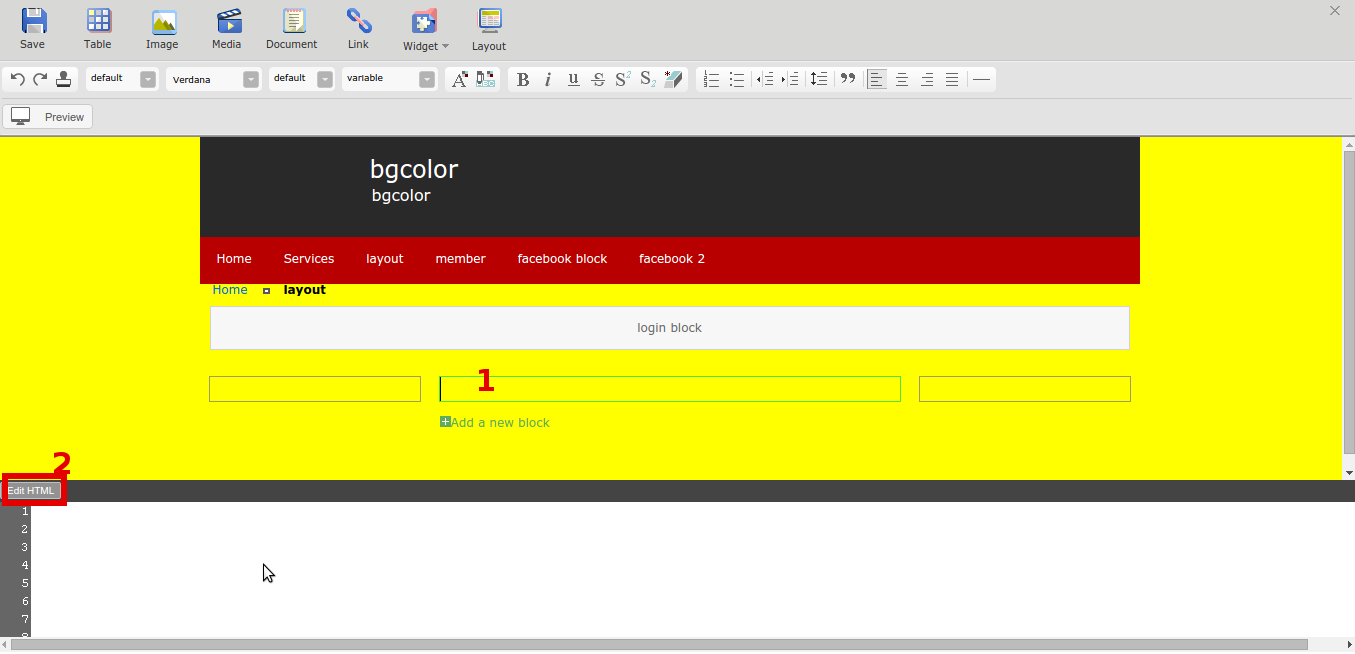Image resolution: width=1355 pixels, height=654 pixels.
Task: Click the Edit HTML button
Action: (32, 491)
